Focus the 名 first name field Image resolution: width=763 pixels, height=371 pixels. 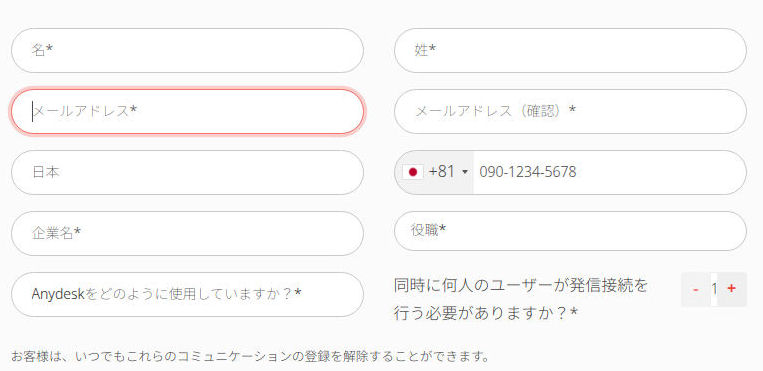[187, 50]
